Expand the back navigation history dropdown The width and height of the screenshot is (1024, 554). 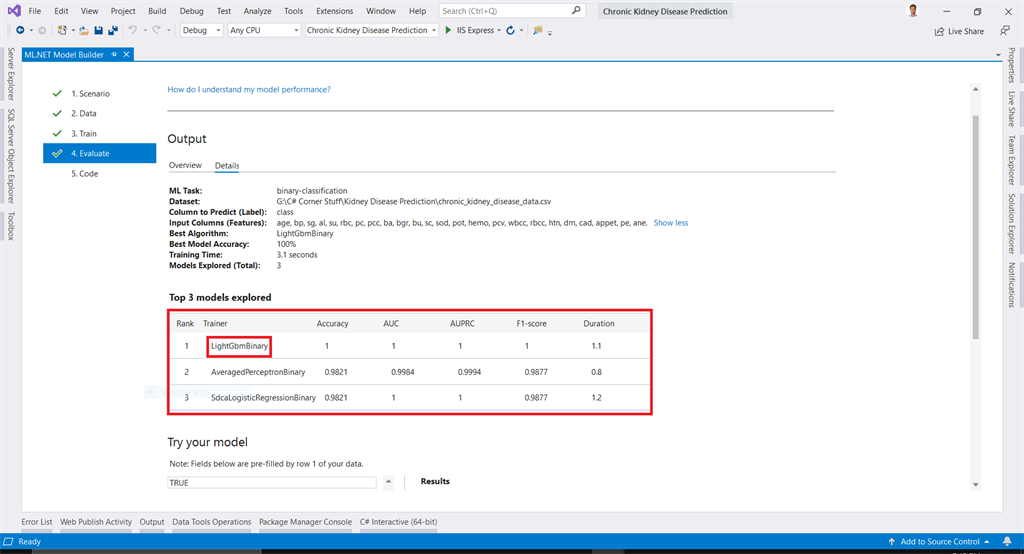pyautogui.click(x=31, y=31)
